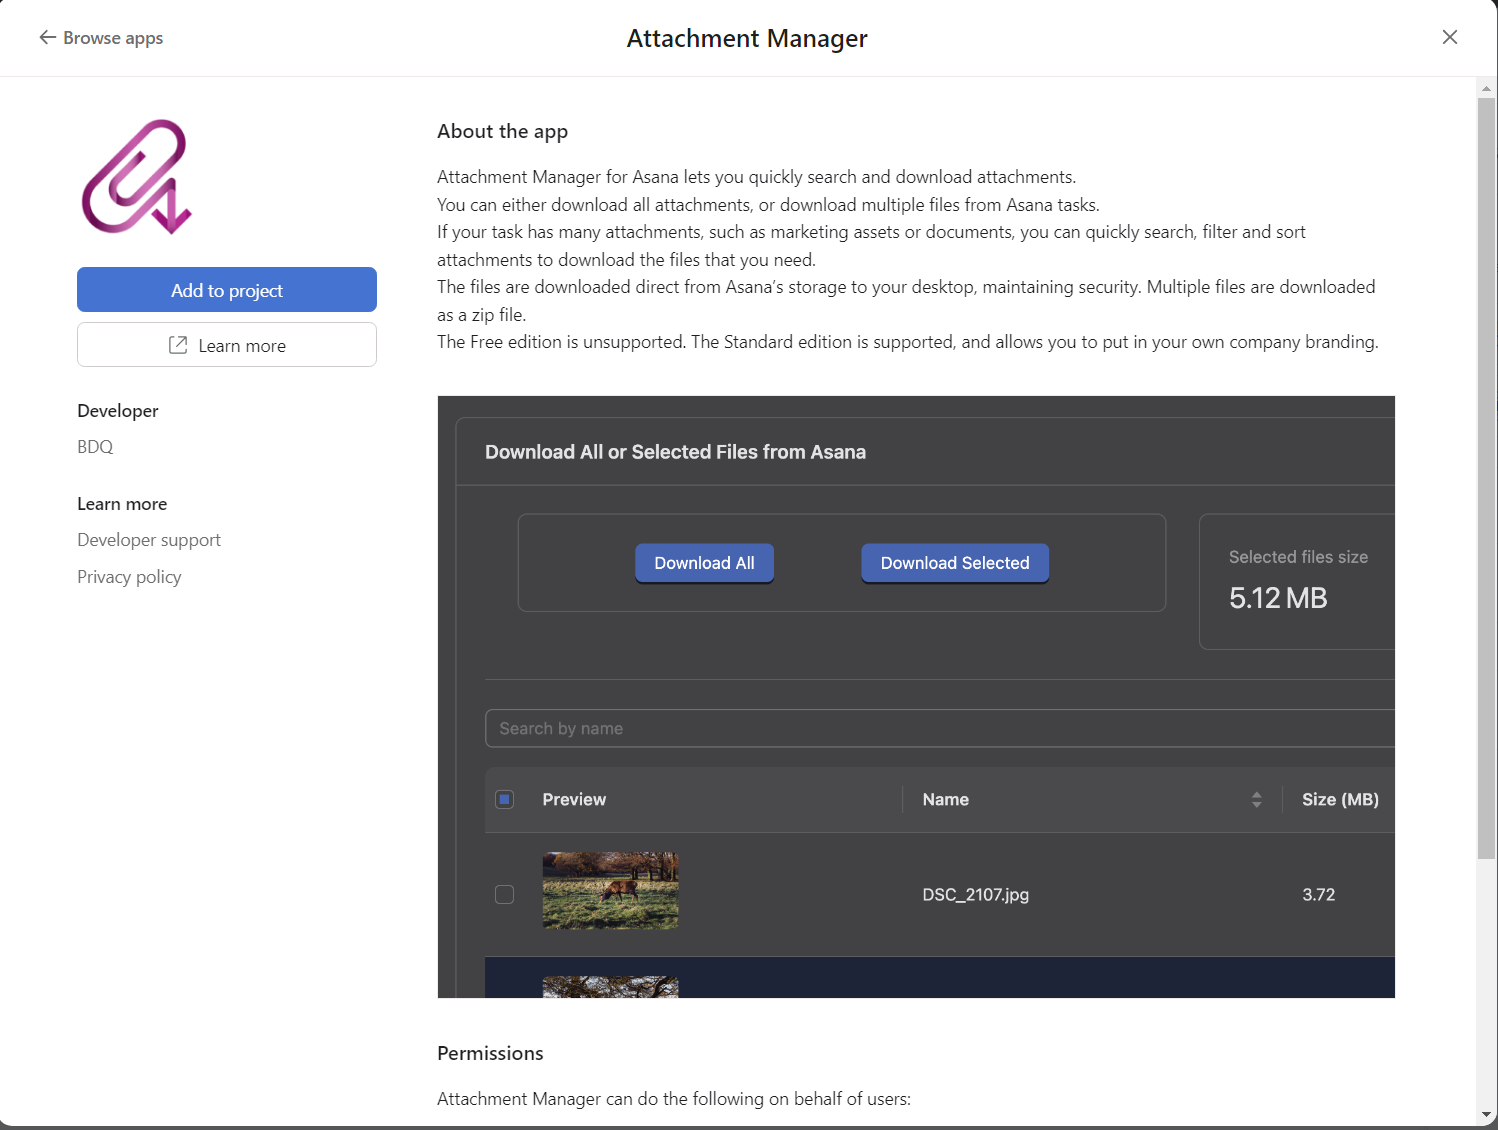Click the deer photo thumbnail preview
Image resolution: width=1498 pixels, height=1130 pixels.
pos(610,890)
